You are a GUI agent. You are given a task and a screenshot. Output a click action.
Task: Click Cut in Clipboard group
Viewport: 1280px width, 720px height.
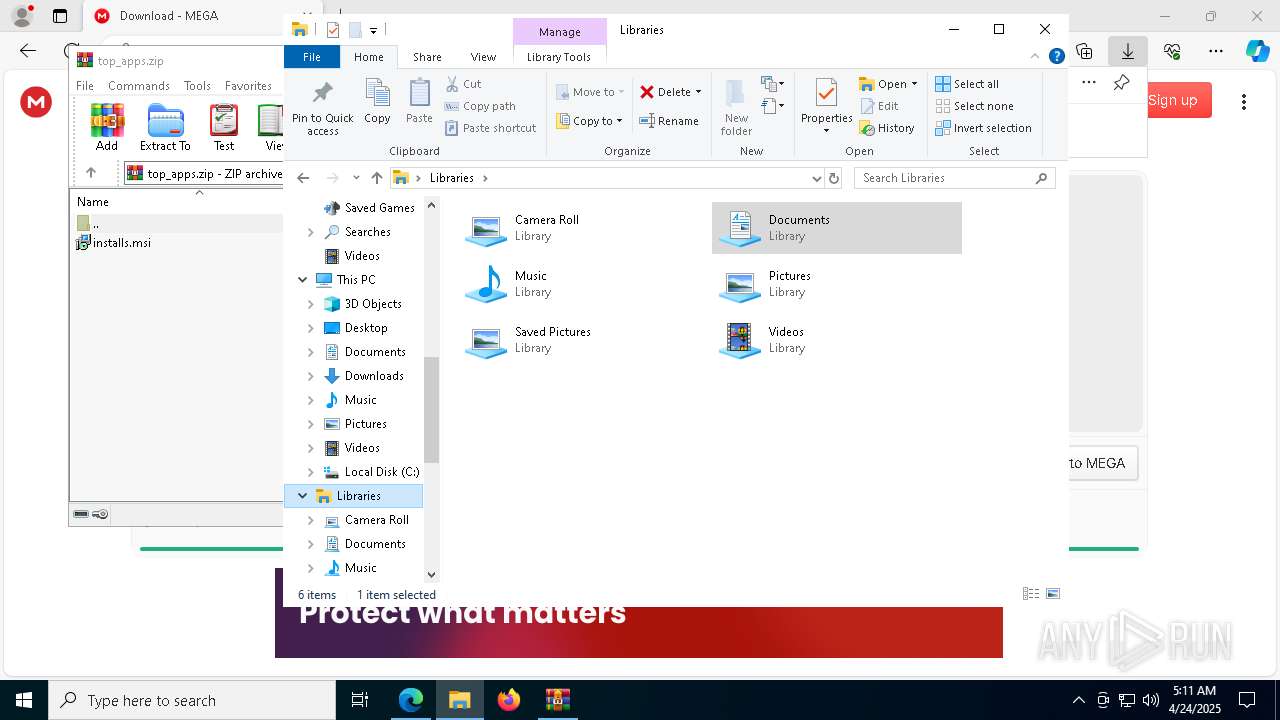pos(463,84)
